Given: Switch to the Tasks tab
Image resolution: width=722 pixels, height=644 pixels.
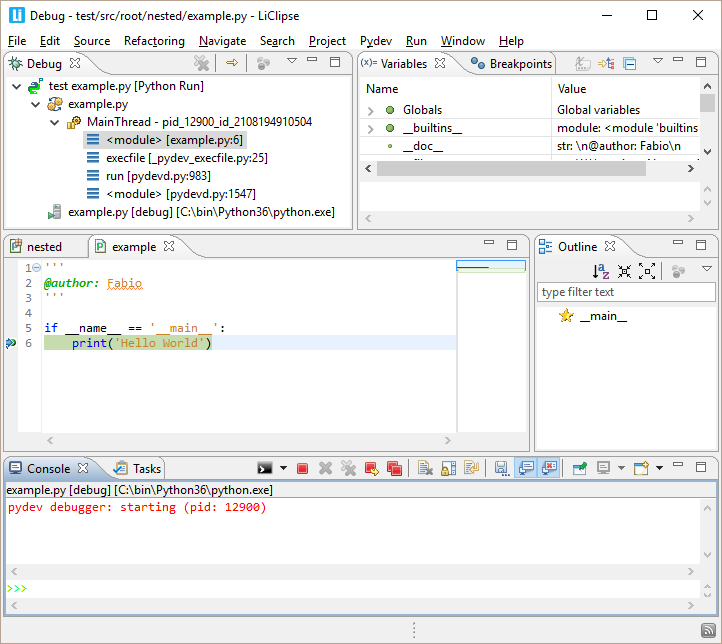Looking at the screenshot, I should pos(138,469).
